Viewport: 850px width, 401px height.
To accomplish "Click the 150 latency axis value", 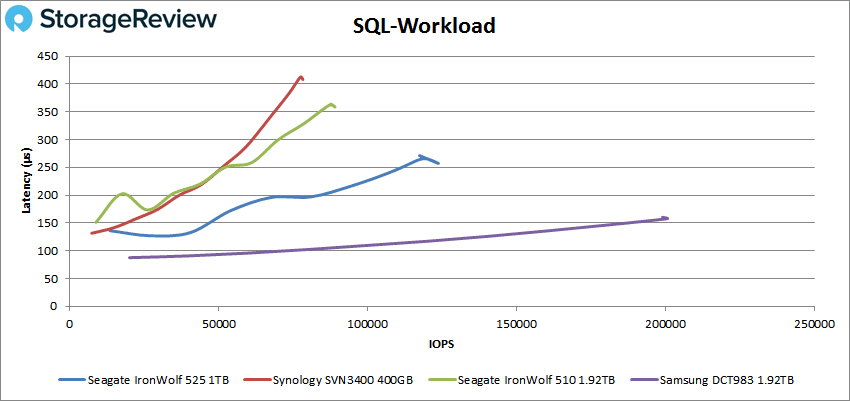I will 49,223.
